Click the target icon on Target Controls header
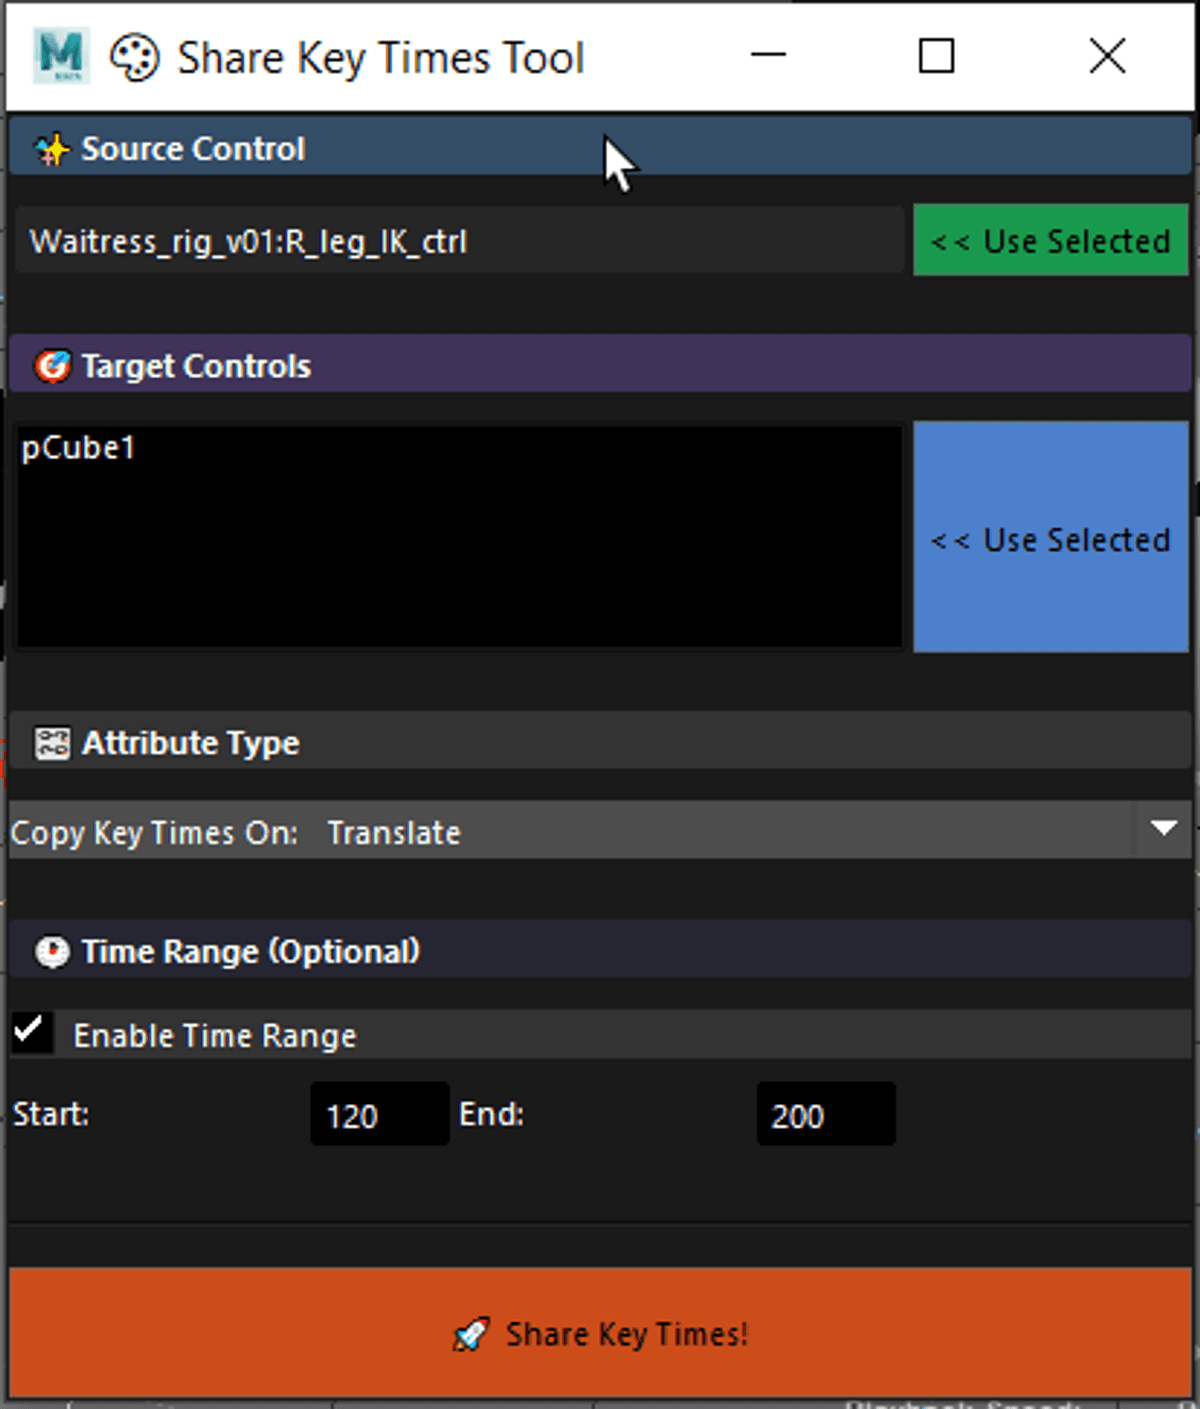 point(52,367)
